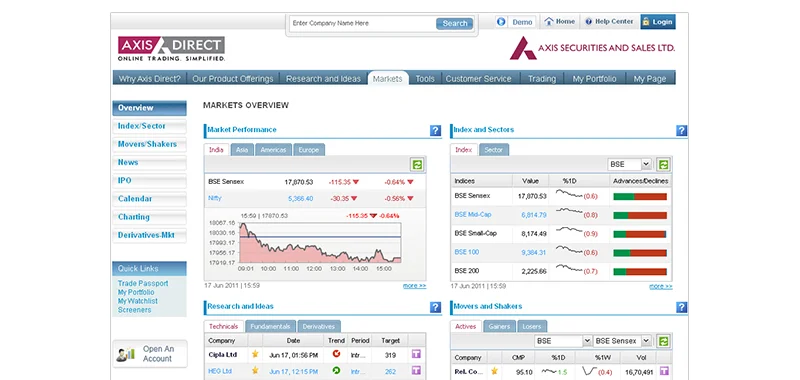This screenshot has height=380, width=800.
Task: Open the BSE dropdown in Movers and Shakers
Action: pyautogui.click(x=563, y=341)
